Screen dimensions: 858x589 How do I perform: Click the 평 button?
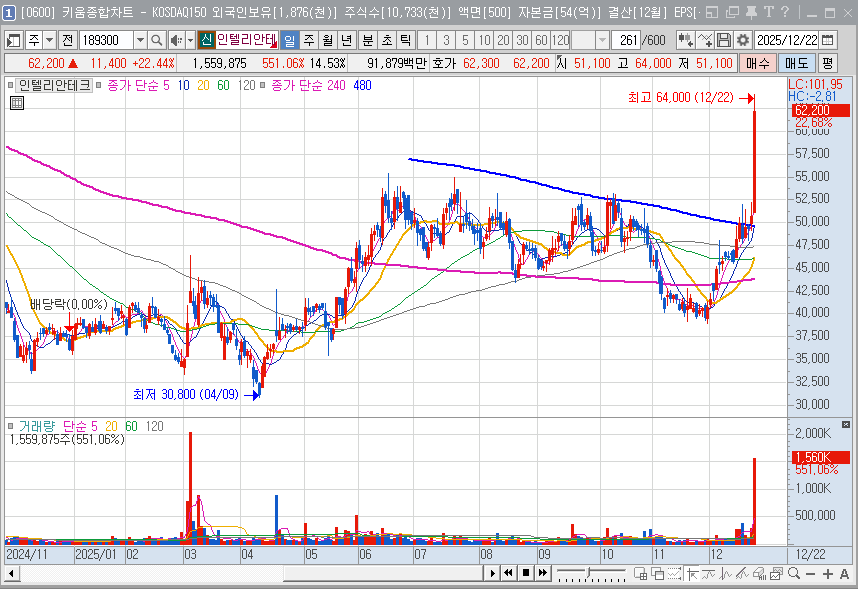point(827,63)
